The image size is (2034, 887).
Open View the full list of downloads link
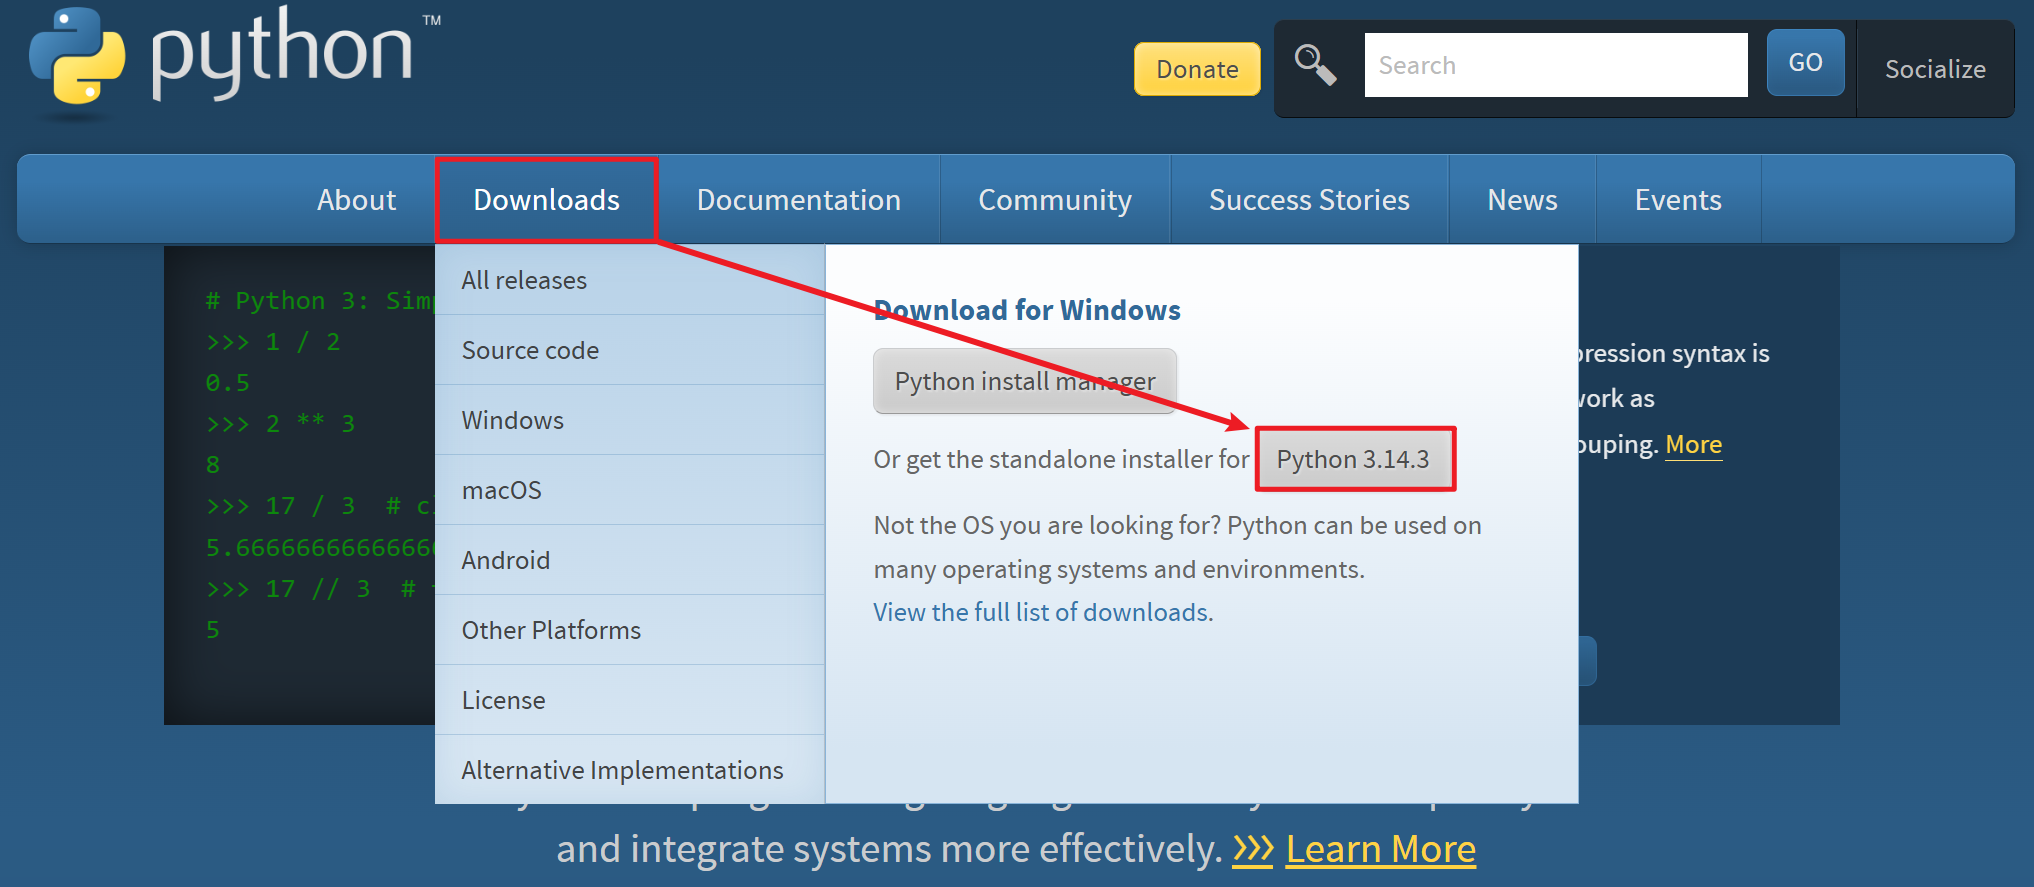coord(1043,612)
